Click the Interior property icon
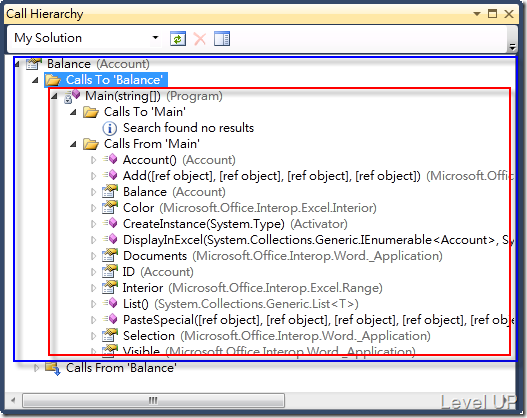The image size is (527, 418). [110, 287]
